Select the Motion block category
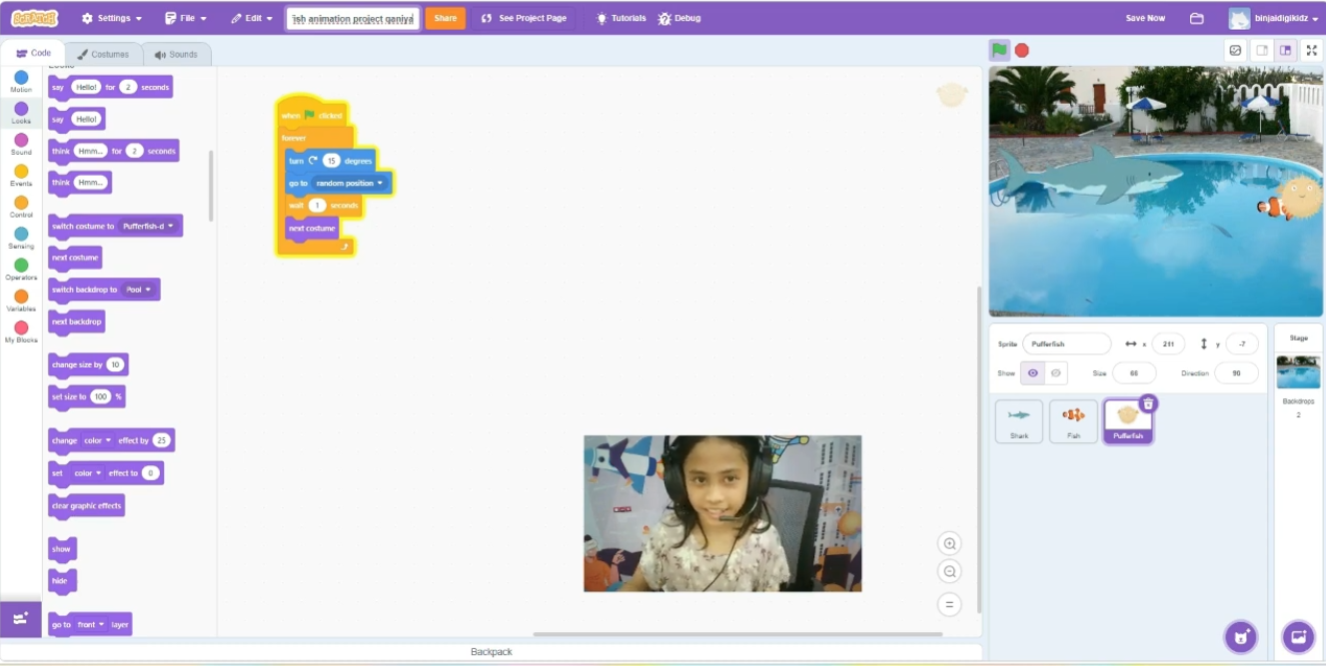 [x=21, y=82]
